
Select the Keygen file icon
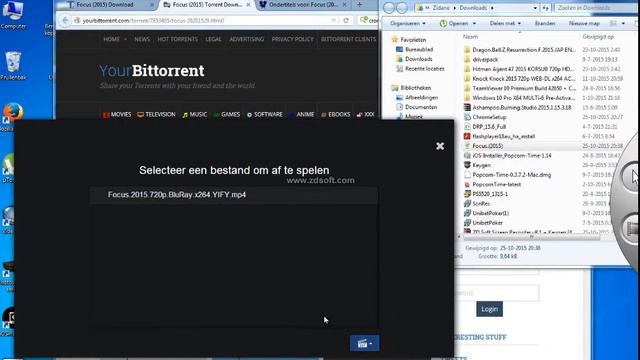tap(467, 165)
